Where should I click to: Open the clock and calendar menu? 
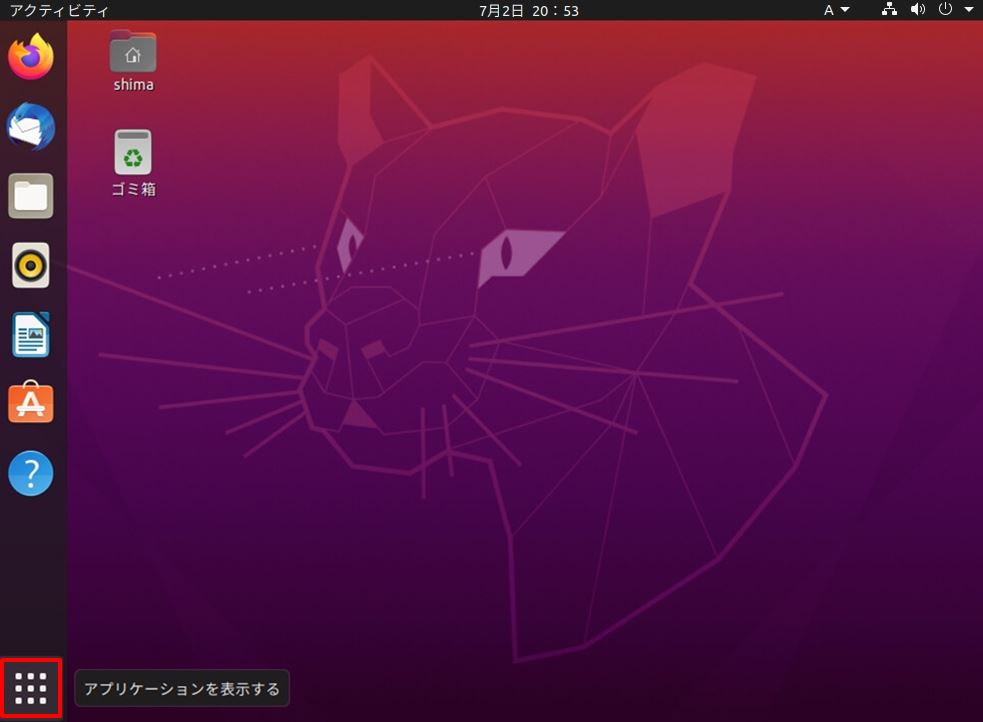[528, 11]
